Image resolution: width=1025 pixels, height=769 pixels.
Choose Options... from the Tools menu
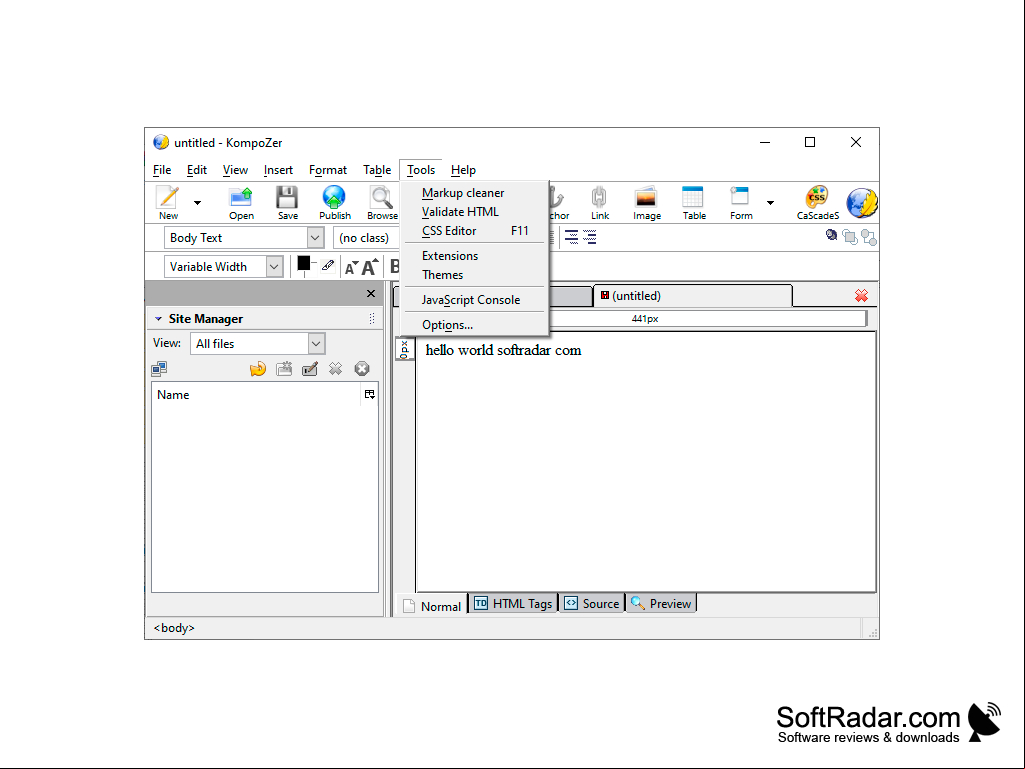point(475,325)
